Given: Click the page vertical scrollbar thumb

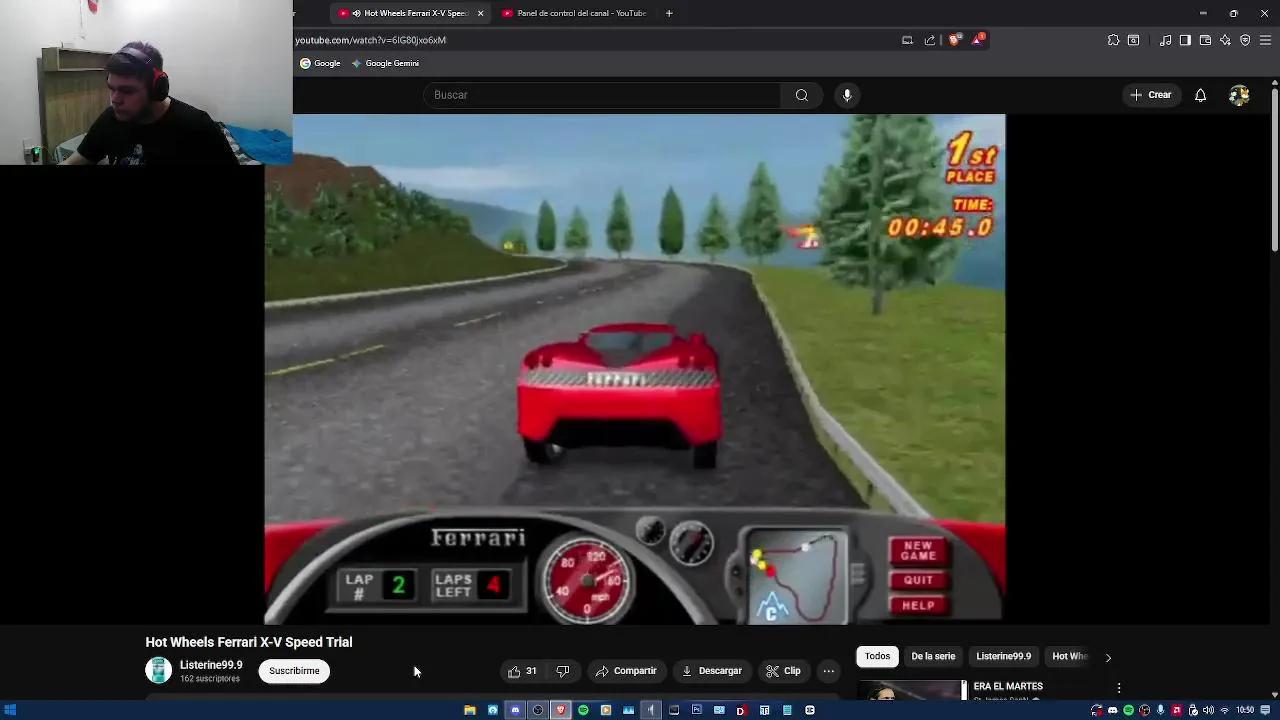Looking at the screenshot, I should (1274, 170).
